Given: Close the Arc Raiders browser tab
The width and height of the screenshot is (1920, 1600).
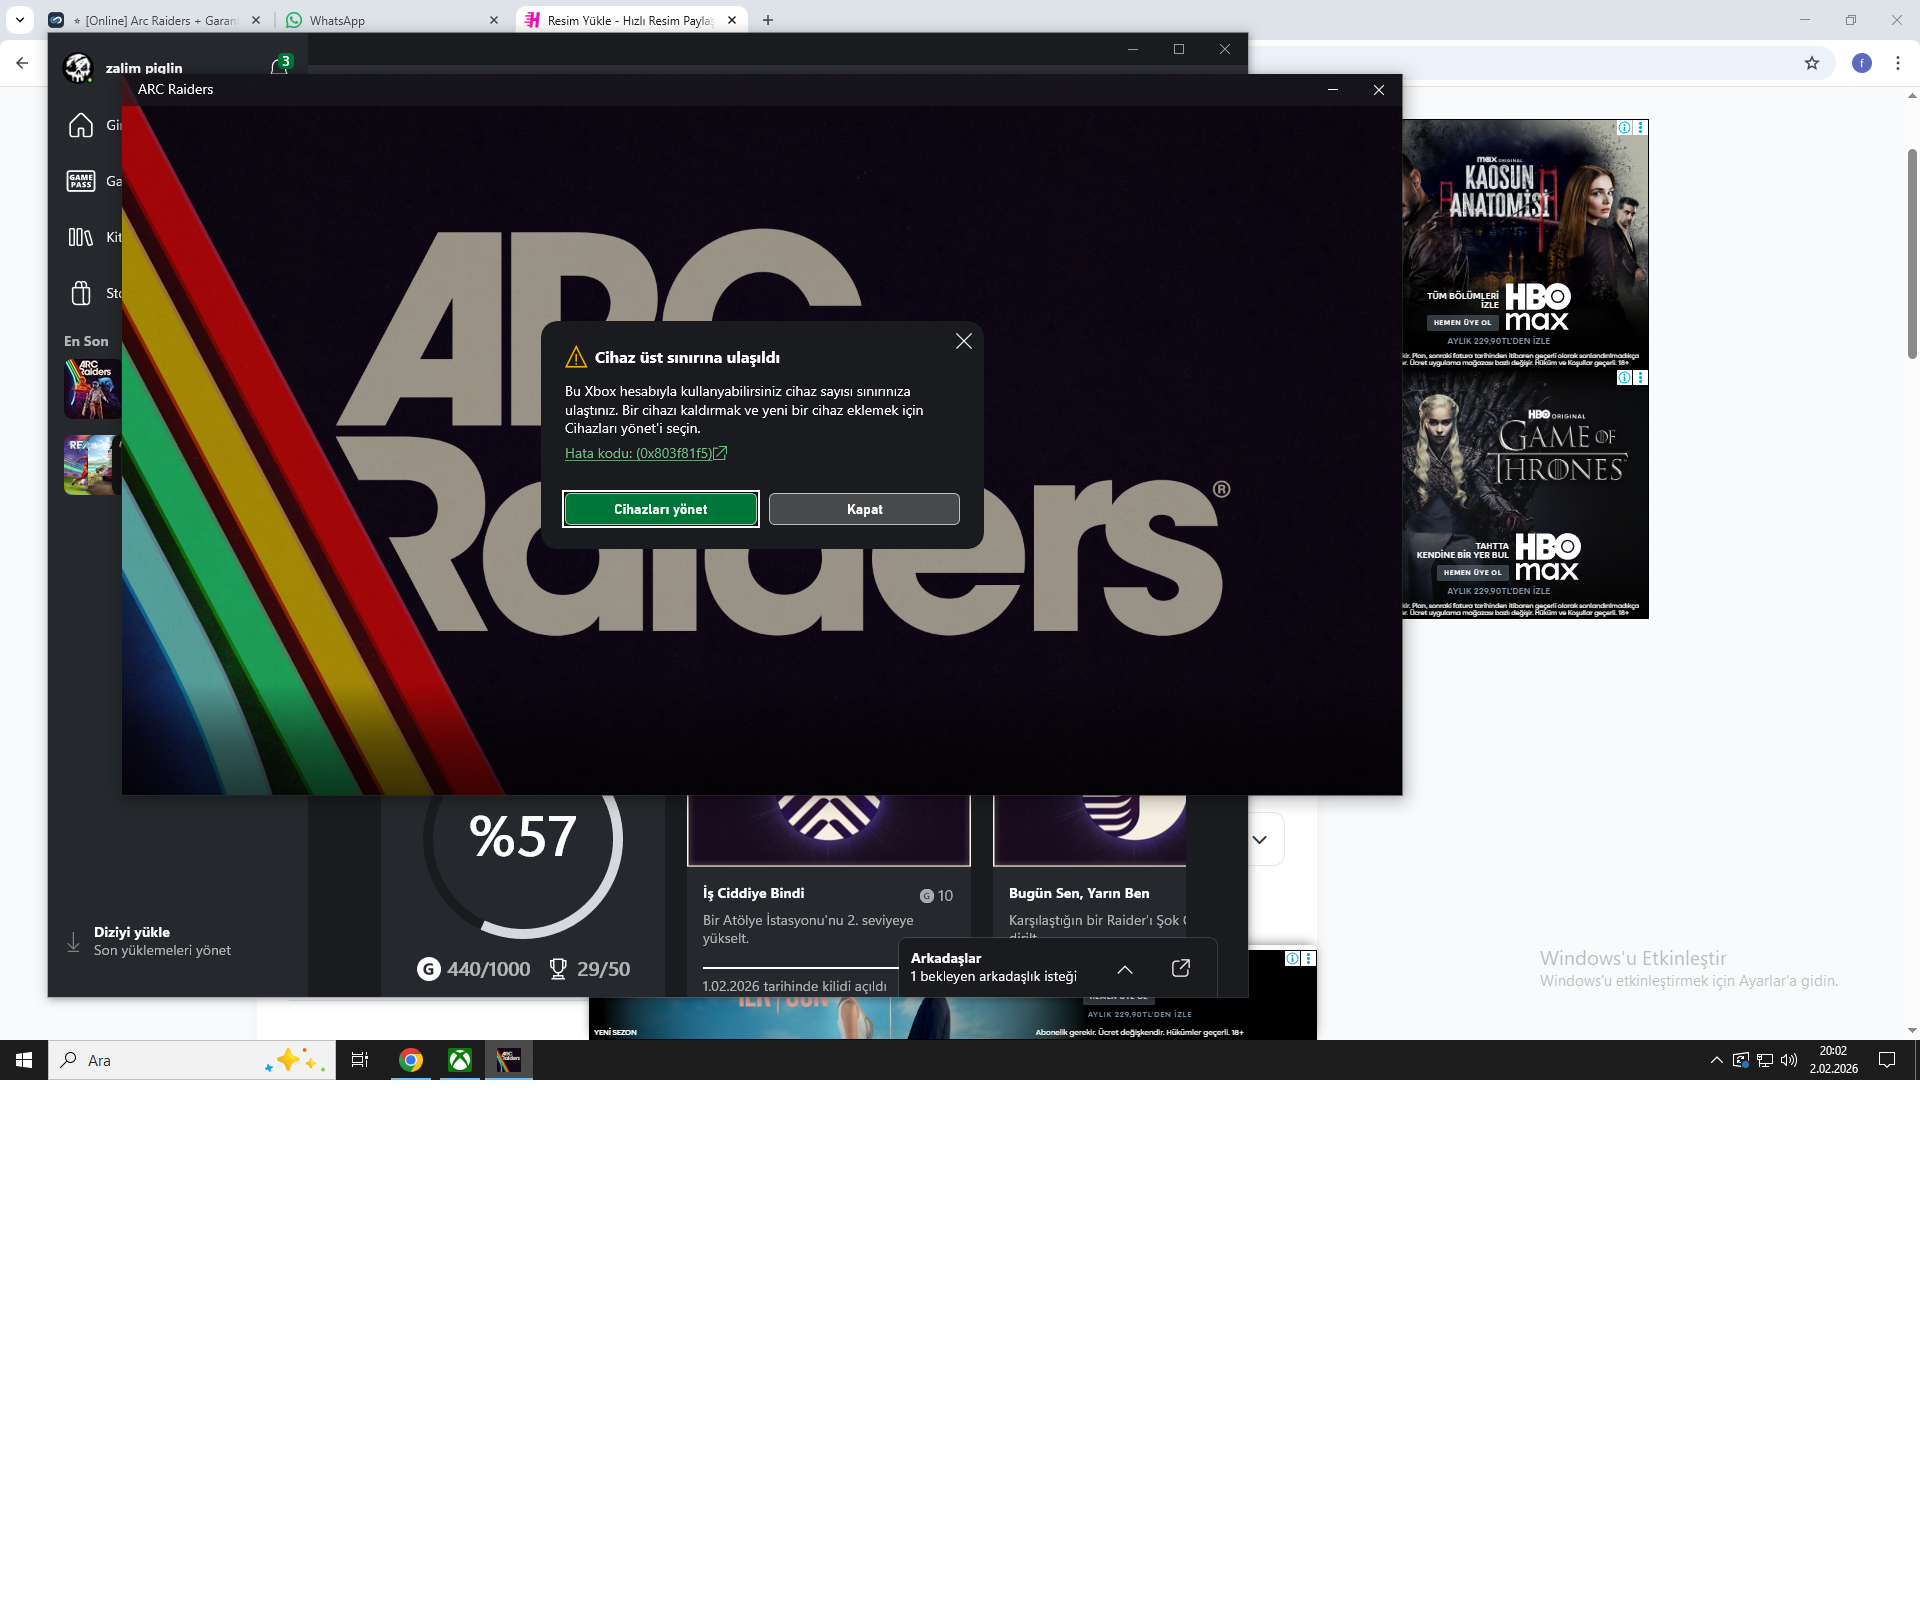Looking at the screenshot, I should point(256,20).
